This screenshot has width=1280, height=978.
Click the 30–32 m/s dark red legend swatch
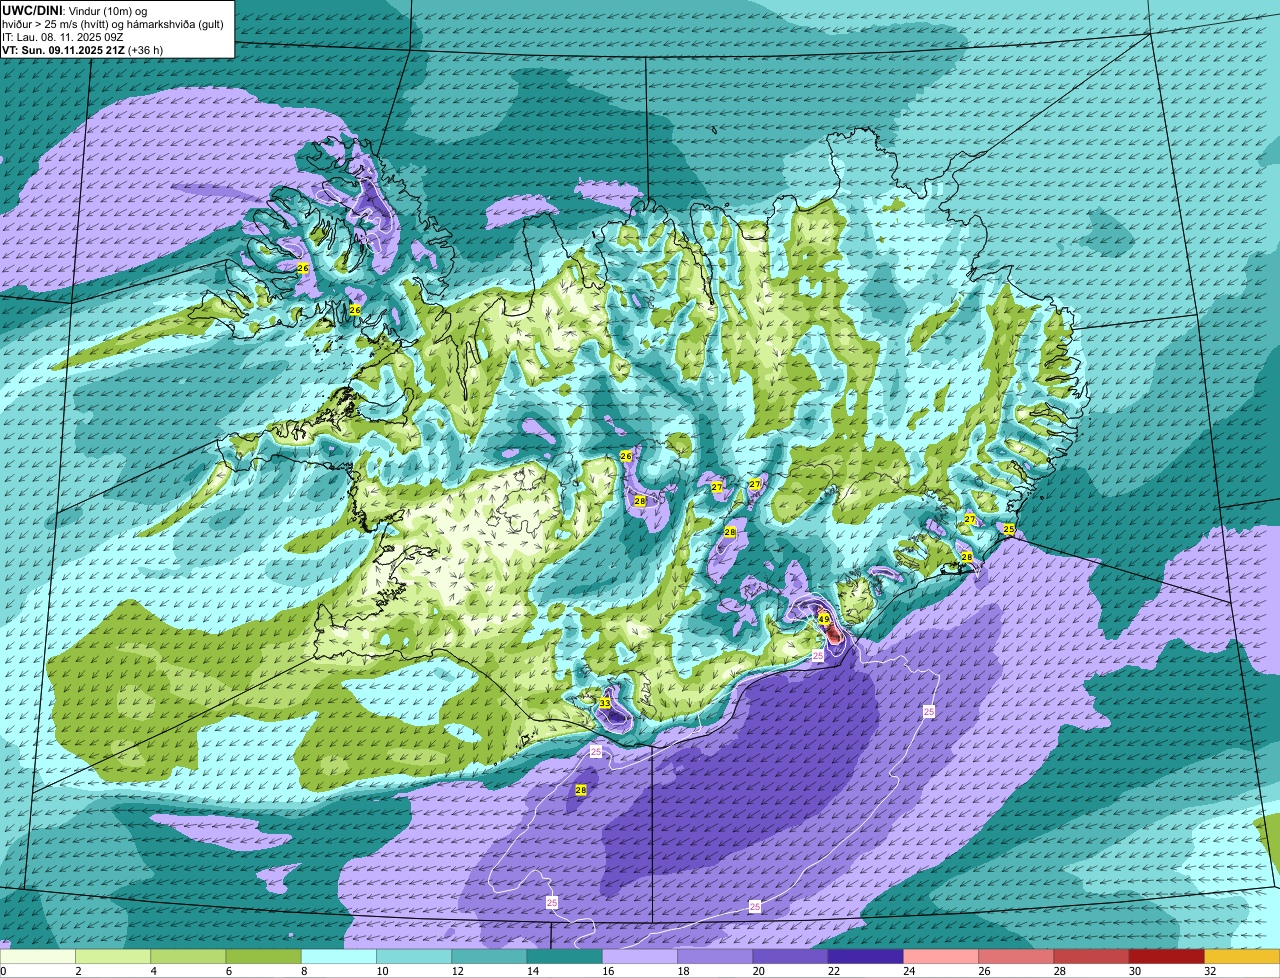click(x=1167, y=957)
